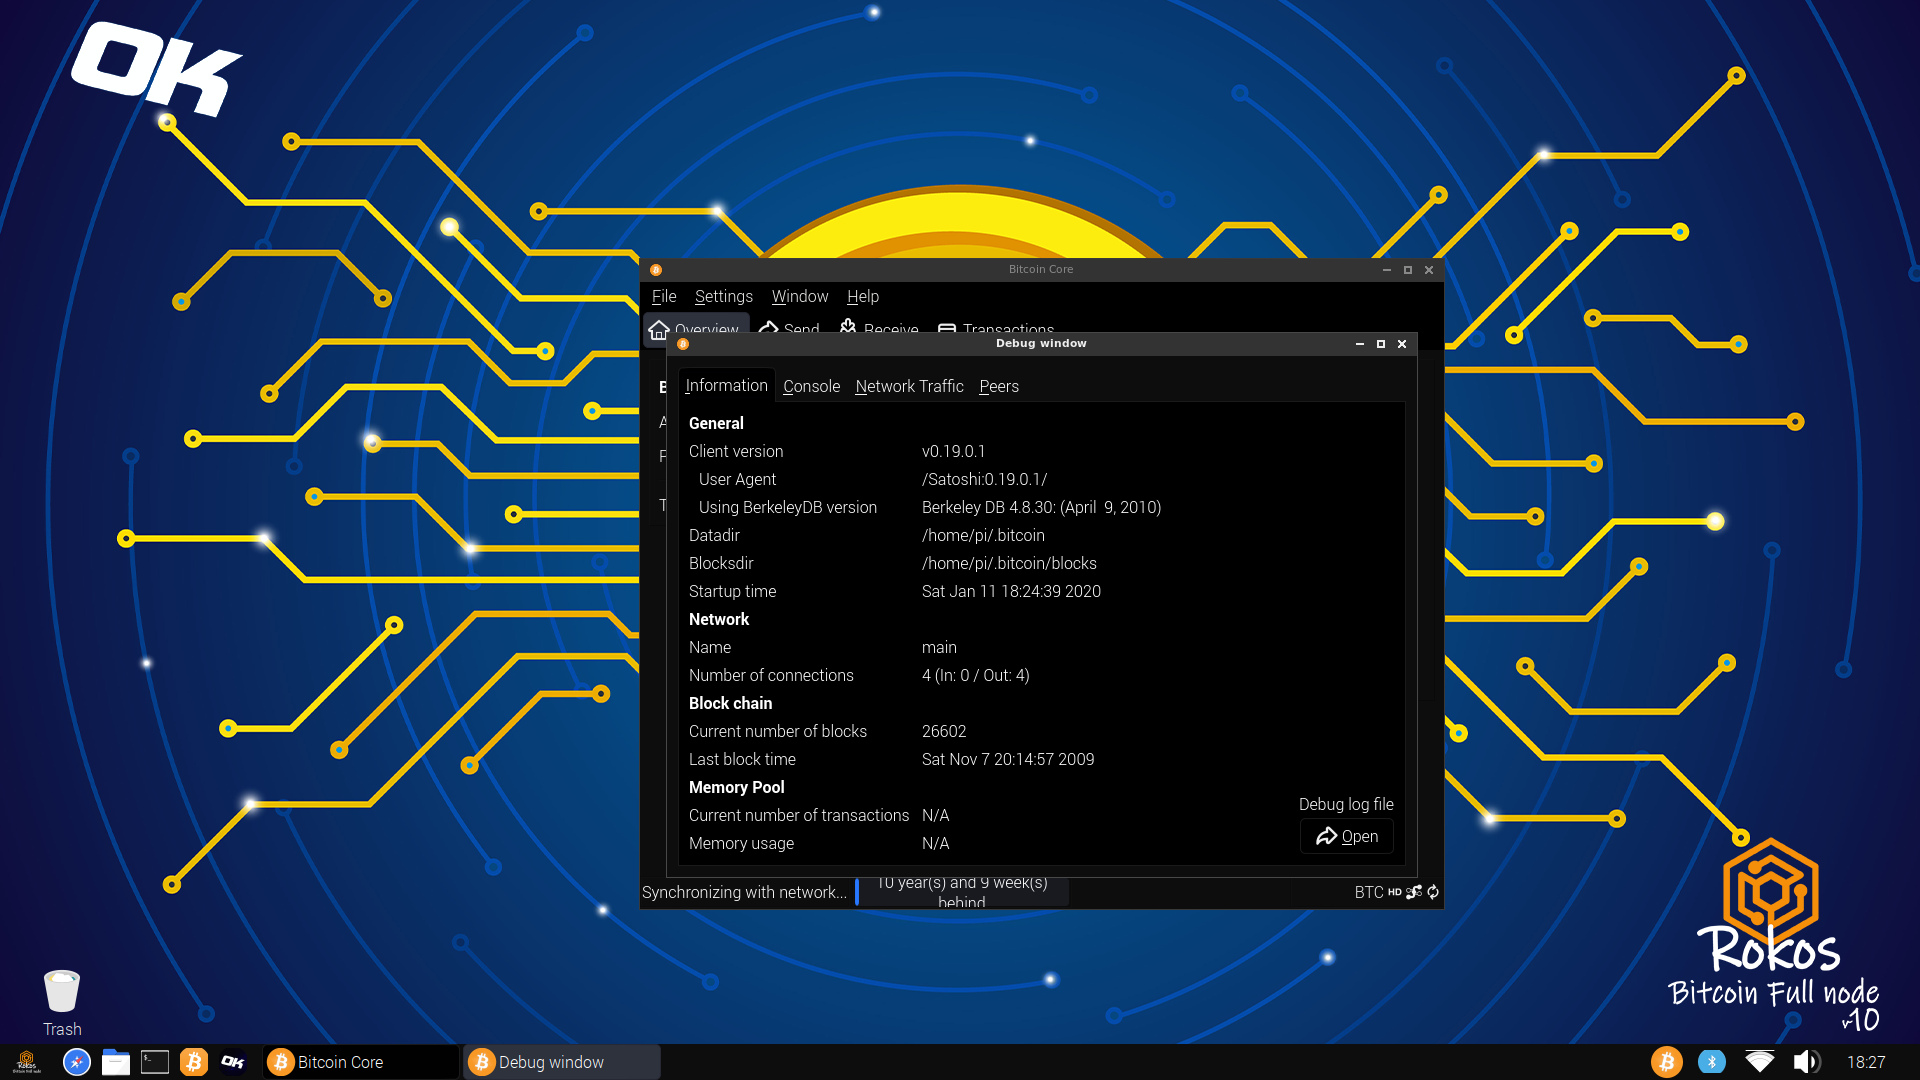Open the Window menu
Screen dimensions: 1920x1080
(x=800, y=296)
